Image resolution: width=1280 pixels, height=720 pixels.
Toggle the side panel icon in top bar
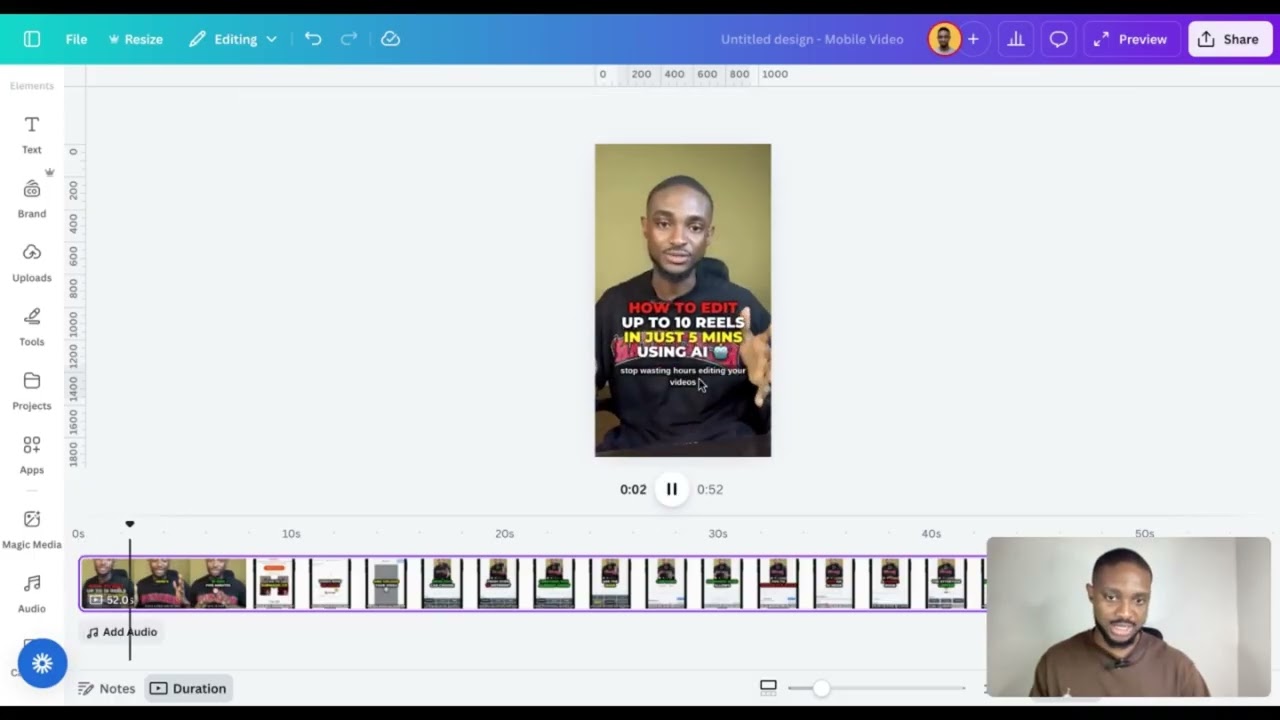pos(32,39)
